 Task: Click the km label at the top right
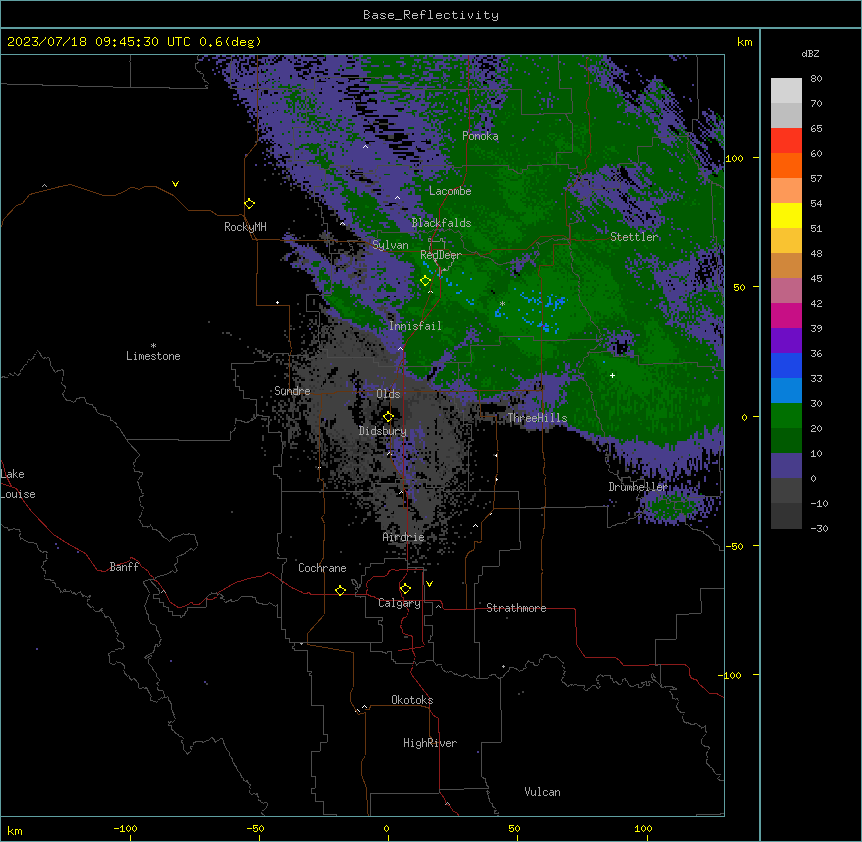[745, 42]
